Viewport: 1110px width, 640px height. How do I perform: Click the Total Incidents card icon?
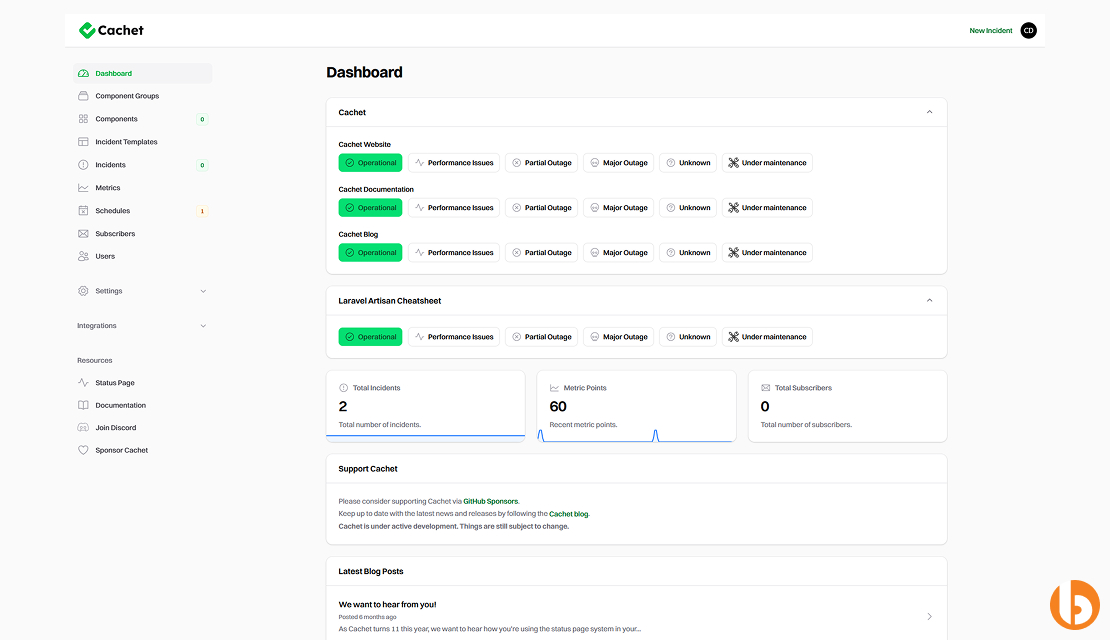coord(343,388)
